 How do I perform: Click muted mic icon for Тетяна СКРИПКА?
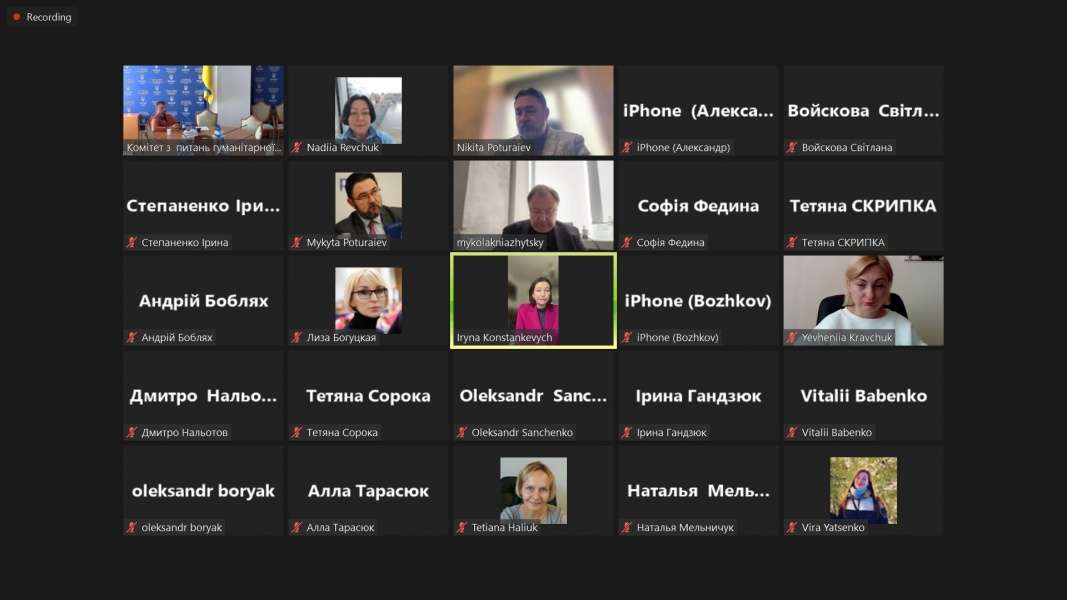coord(792,243)
